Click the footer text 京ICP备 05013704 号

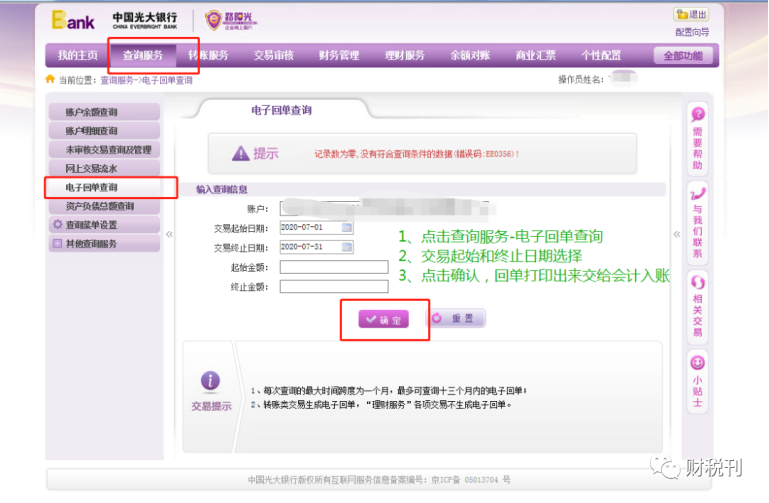470,480
